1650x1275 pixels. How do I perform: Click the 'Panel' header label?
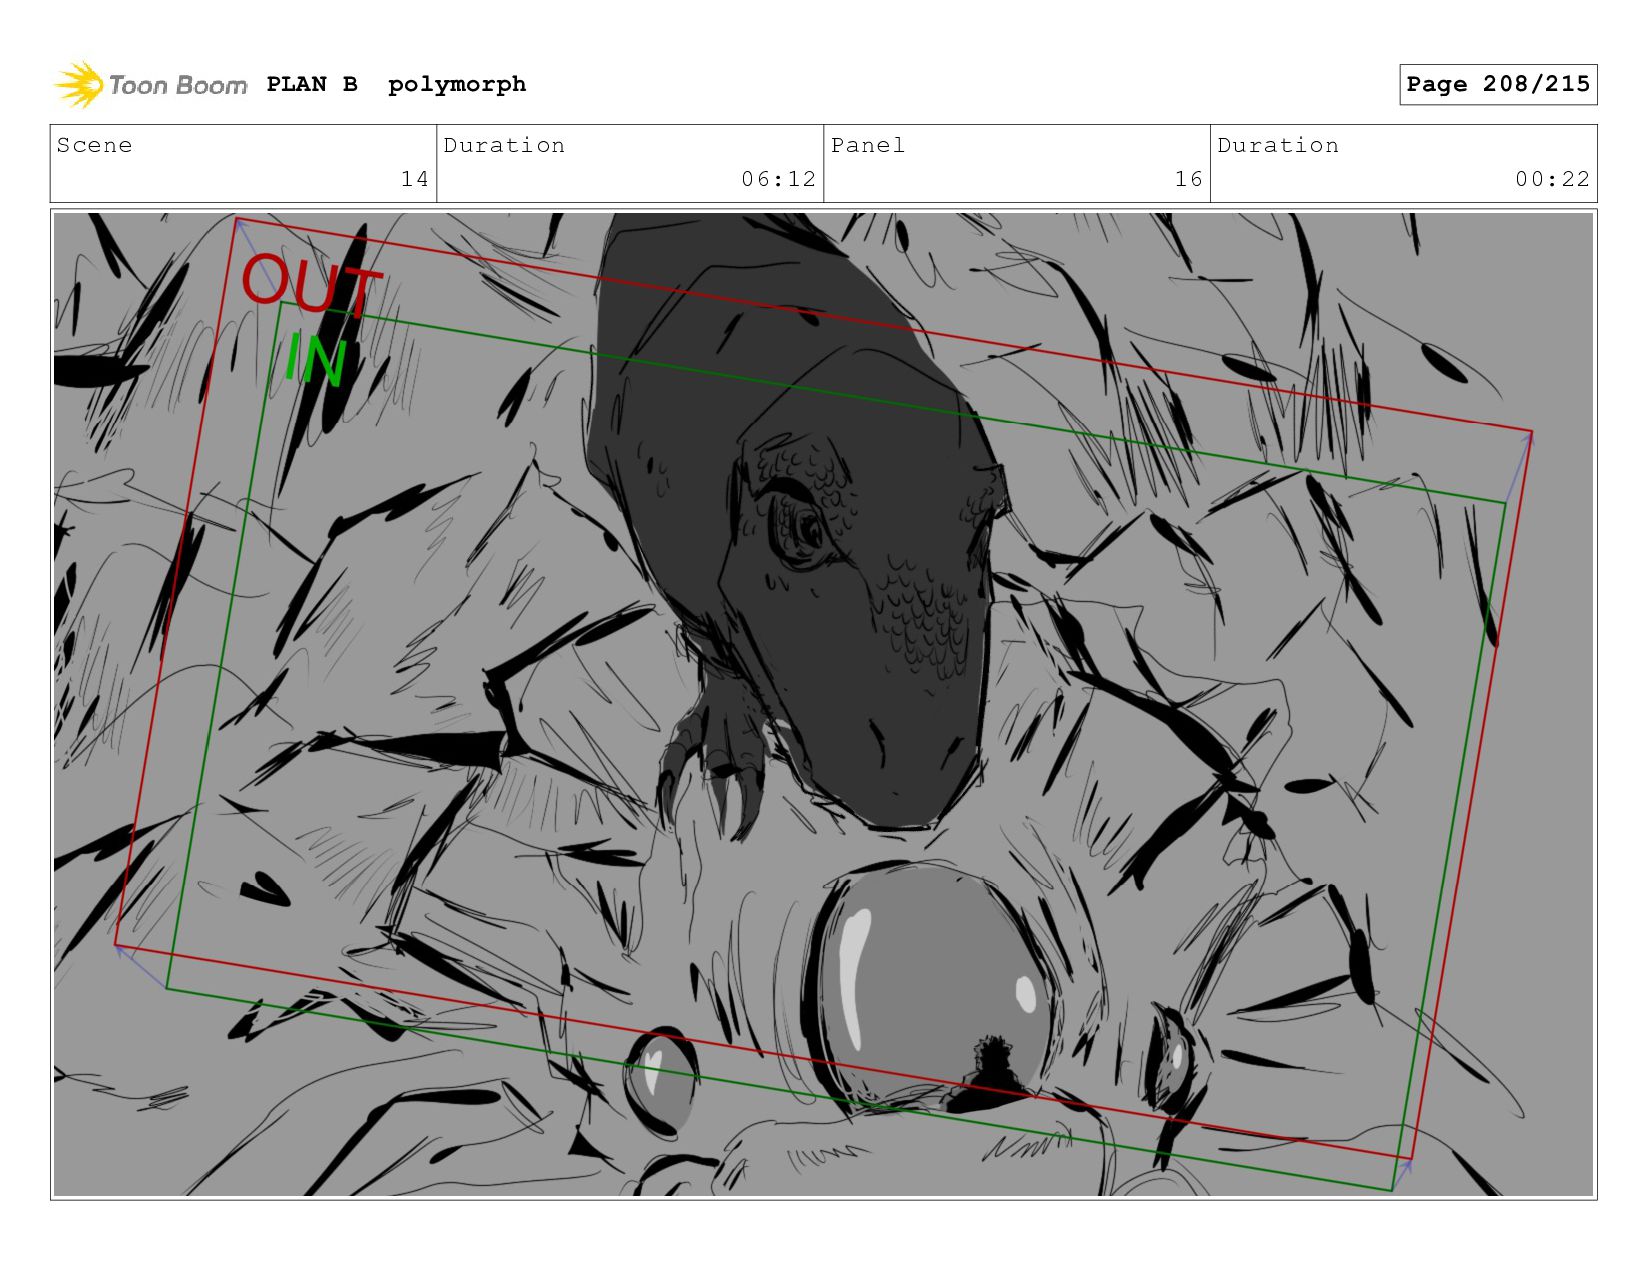pos(868,145)
